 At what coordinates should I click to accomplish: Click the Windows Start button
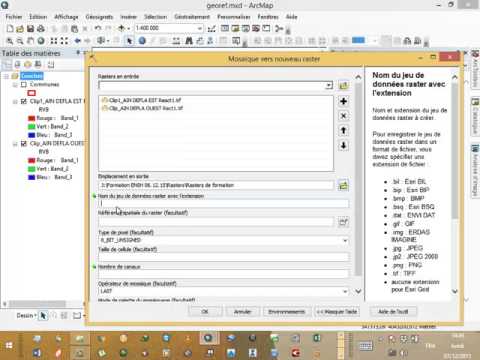click(9, 345)
